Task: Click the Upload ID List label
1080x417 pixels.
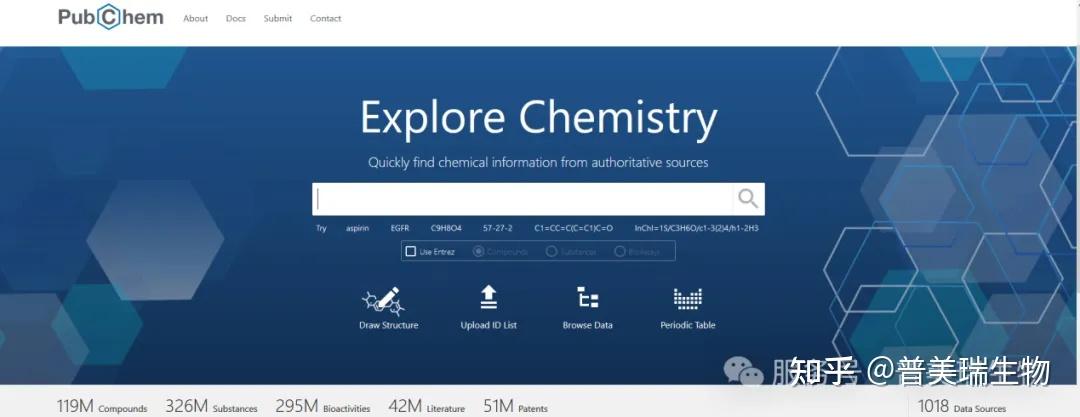Action: pyautogui.click(x=488, y=325)
